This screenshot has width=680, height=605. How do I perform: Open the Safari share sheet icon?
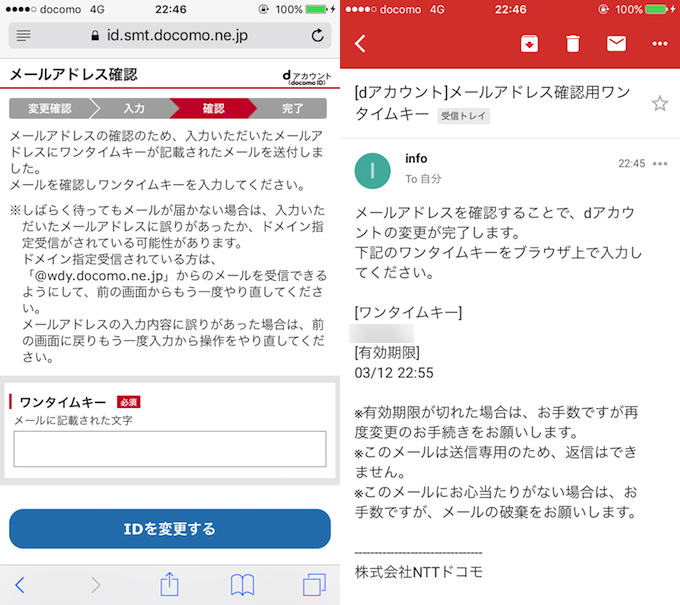point(169,584)
